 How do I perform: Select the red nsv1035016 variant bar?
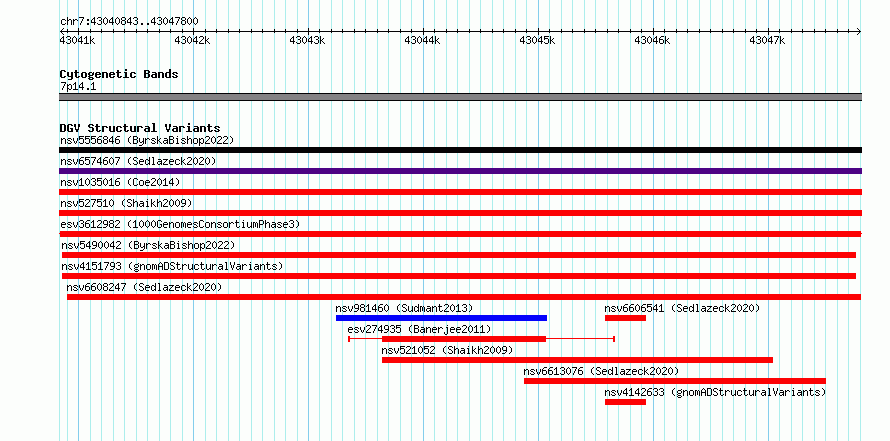[460, 192]
